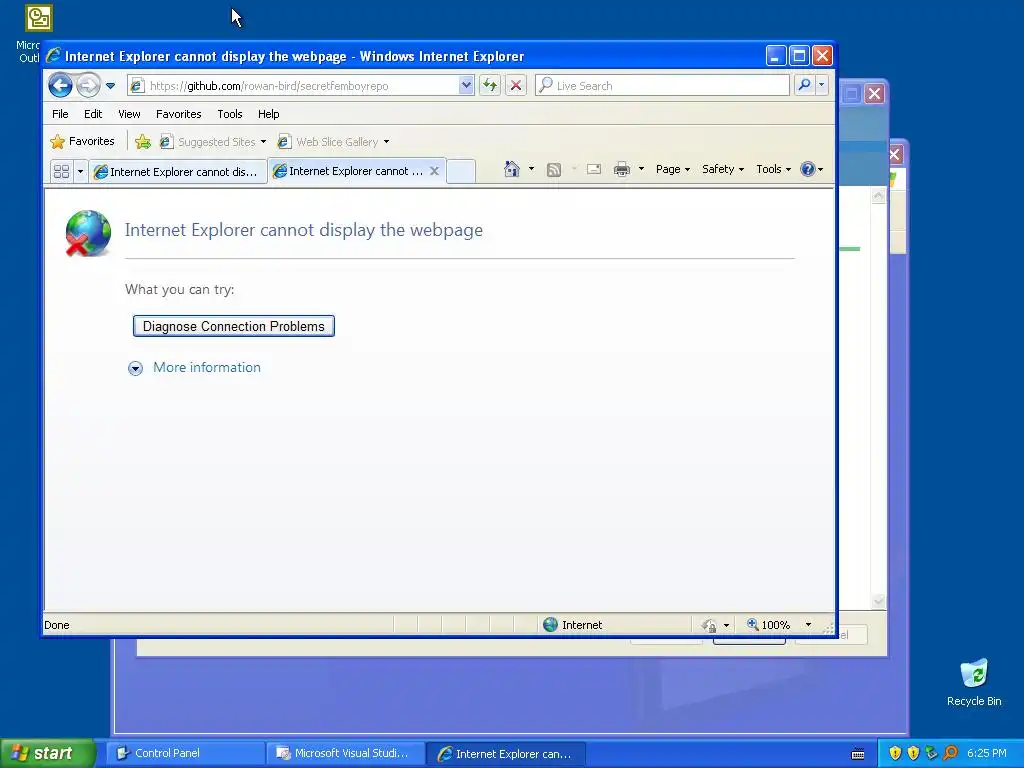Click the network connection tray icon
The image size is (1024, 768).
coord(931,754)
